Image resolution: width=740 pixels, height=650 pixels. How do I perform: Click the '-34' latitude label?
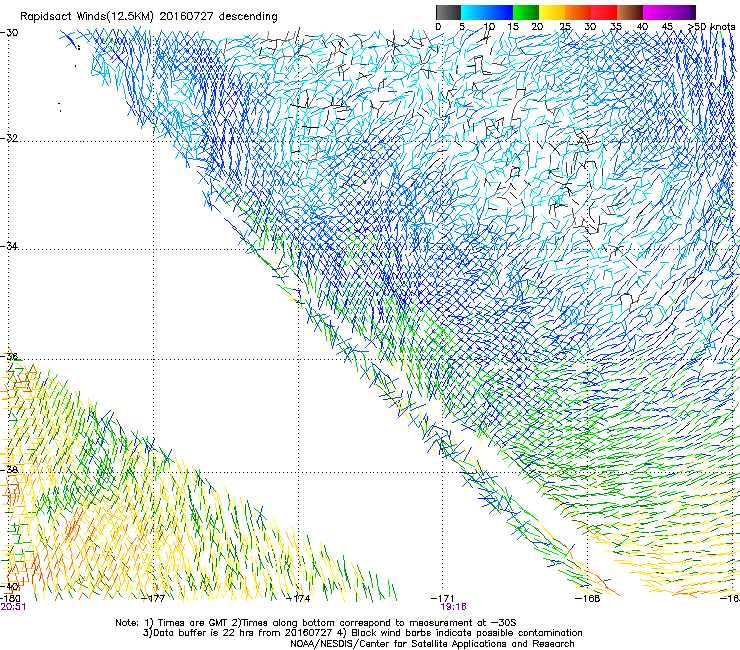pos(10,246)
